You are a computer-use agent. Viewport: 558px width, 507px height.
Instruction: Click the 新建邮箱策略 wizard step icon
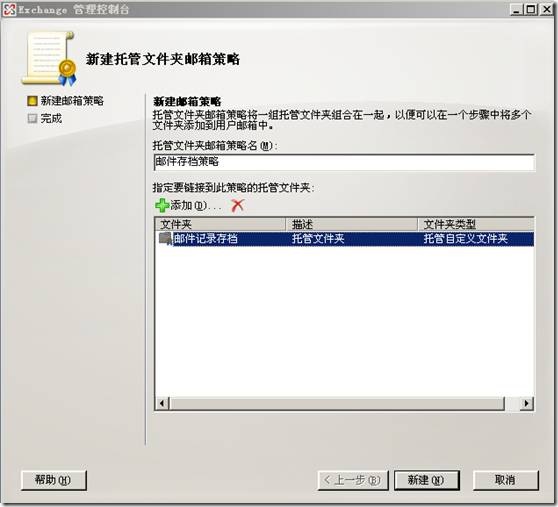click(x=32, y=101)
